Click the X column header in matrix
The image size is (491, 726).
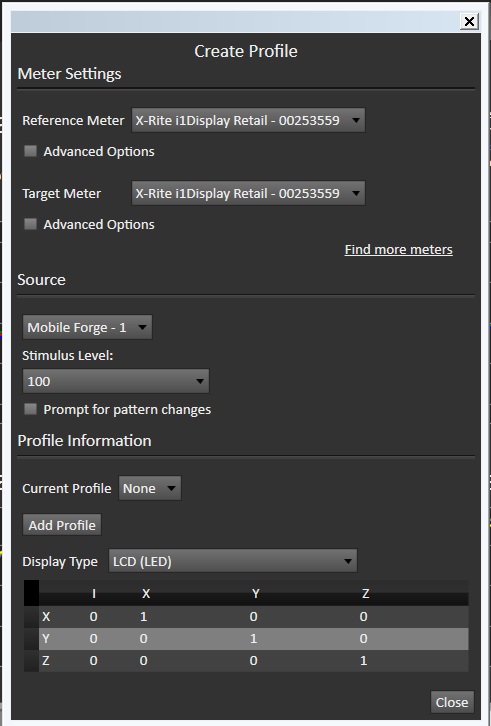coord(145,594)
